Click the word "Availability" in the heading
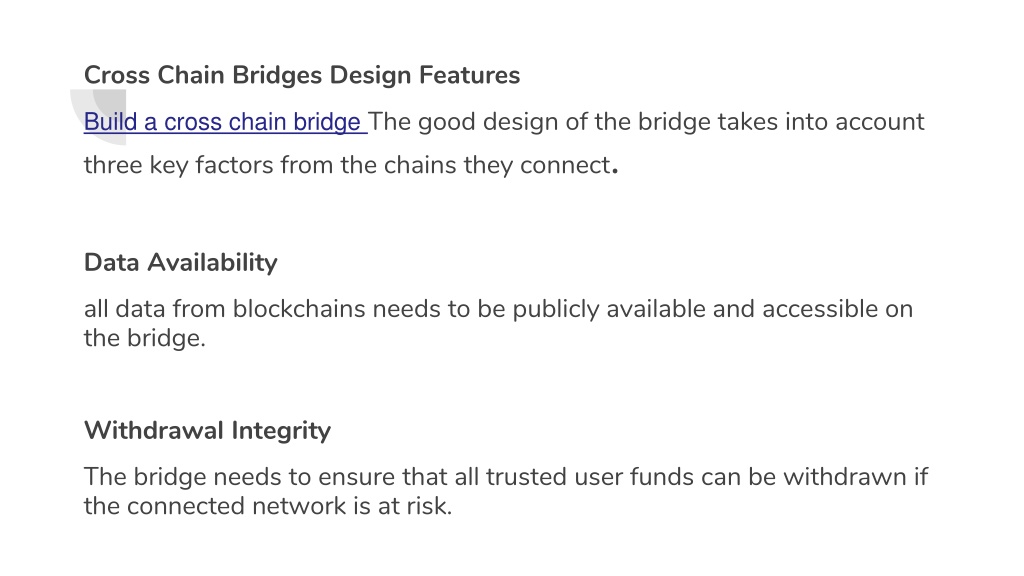The width and height of the screenshot is (1024, 576). point(212,263)
